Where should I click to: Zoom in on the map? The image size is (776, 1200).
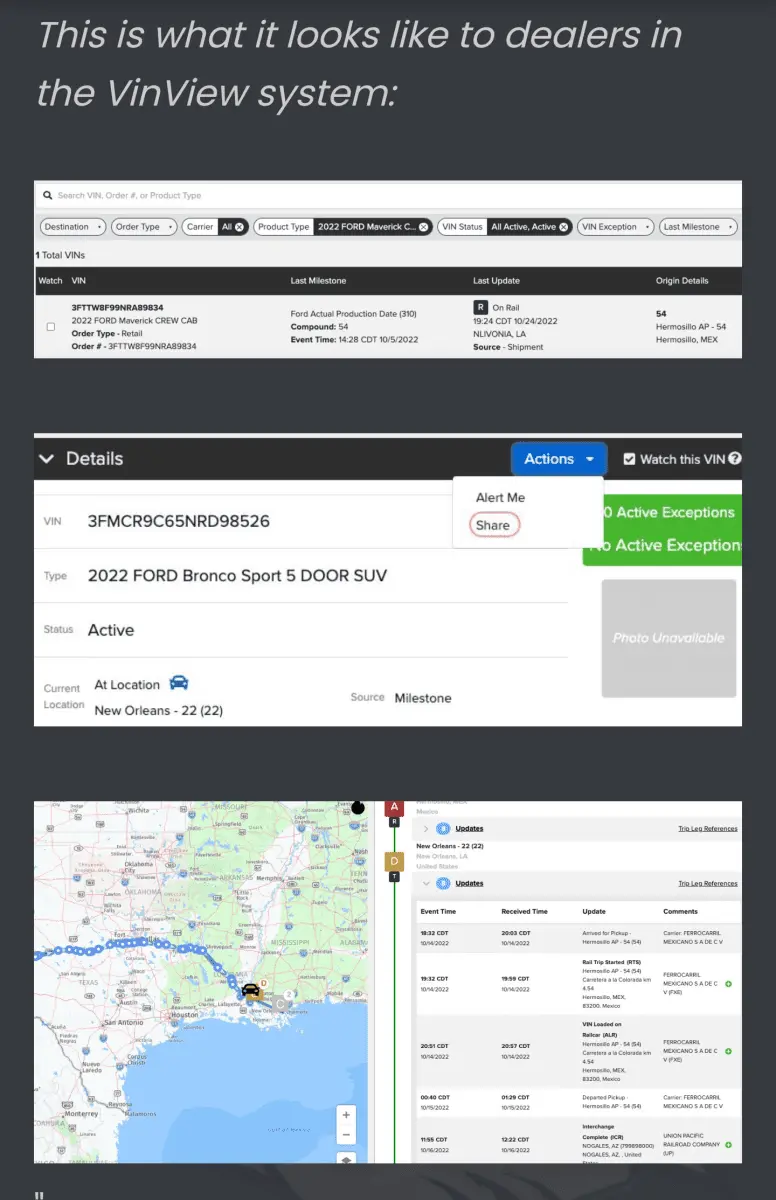click(x=346, y=1115)
